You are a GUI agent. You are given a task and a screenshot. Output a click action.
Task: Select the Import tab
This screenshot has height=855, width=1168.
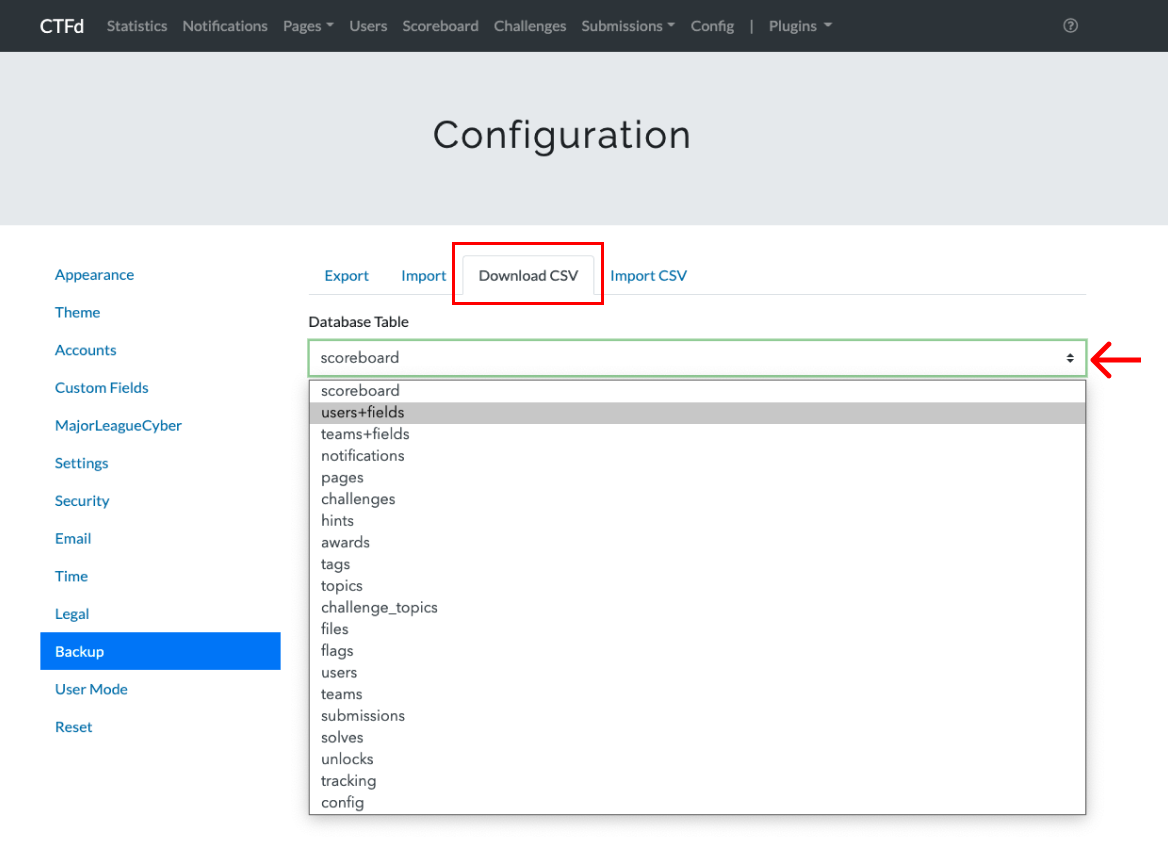coord(423,276)
